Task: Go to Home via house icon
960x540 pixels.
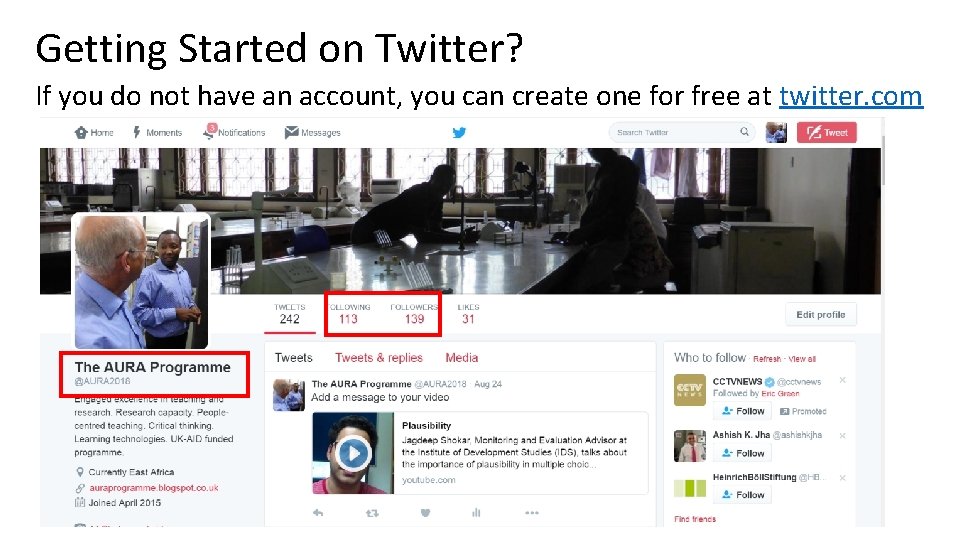Action: point(81,132)
